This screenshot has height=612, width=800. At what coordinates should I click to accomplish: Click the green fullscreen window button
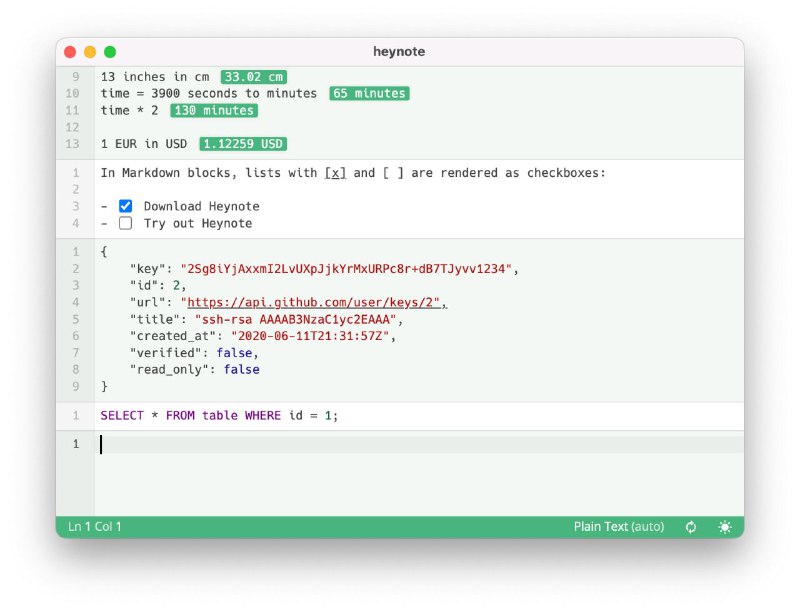tap(110, 52)
